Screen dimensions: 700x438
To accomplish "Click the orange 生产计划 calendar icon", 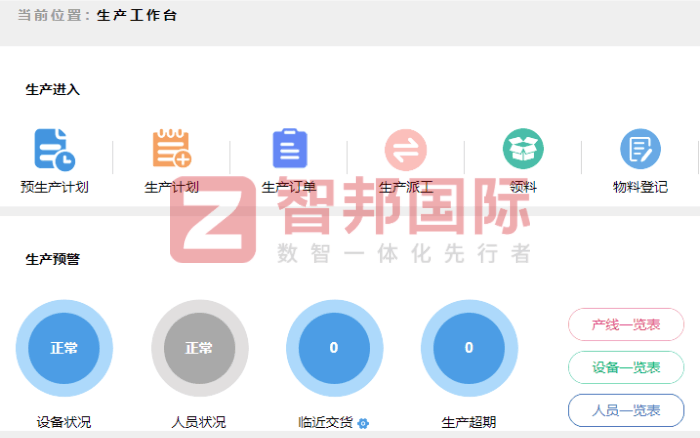I will [171, 149].
